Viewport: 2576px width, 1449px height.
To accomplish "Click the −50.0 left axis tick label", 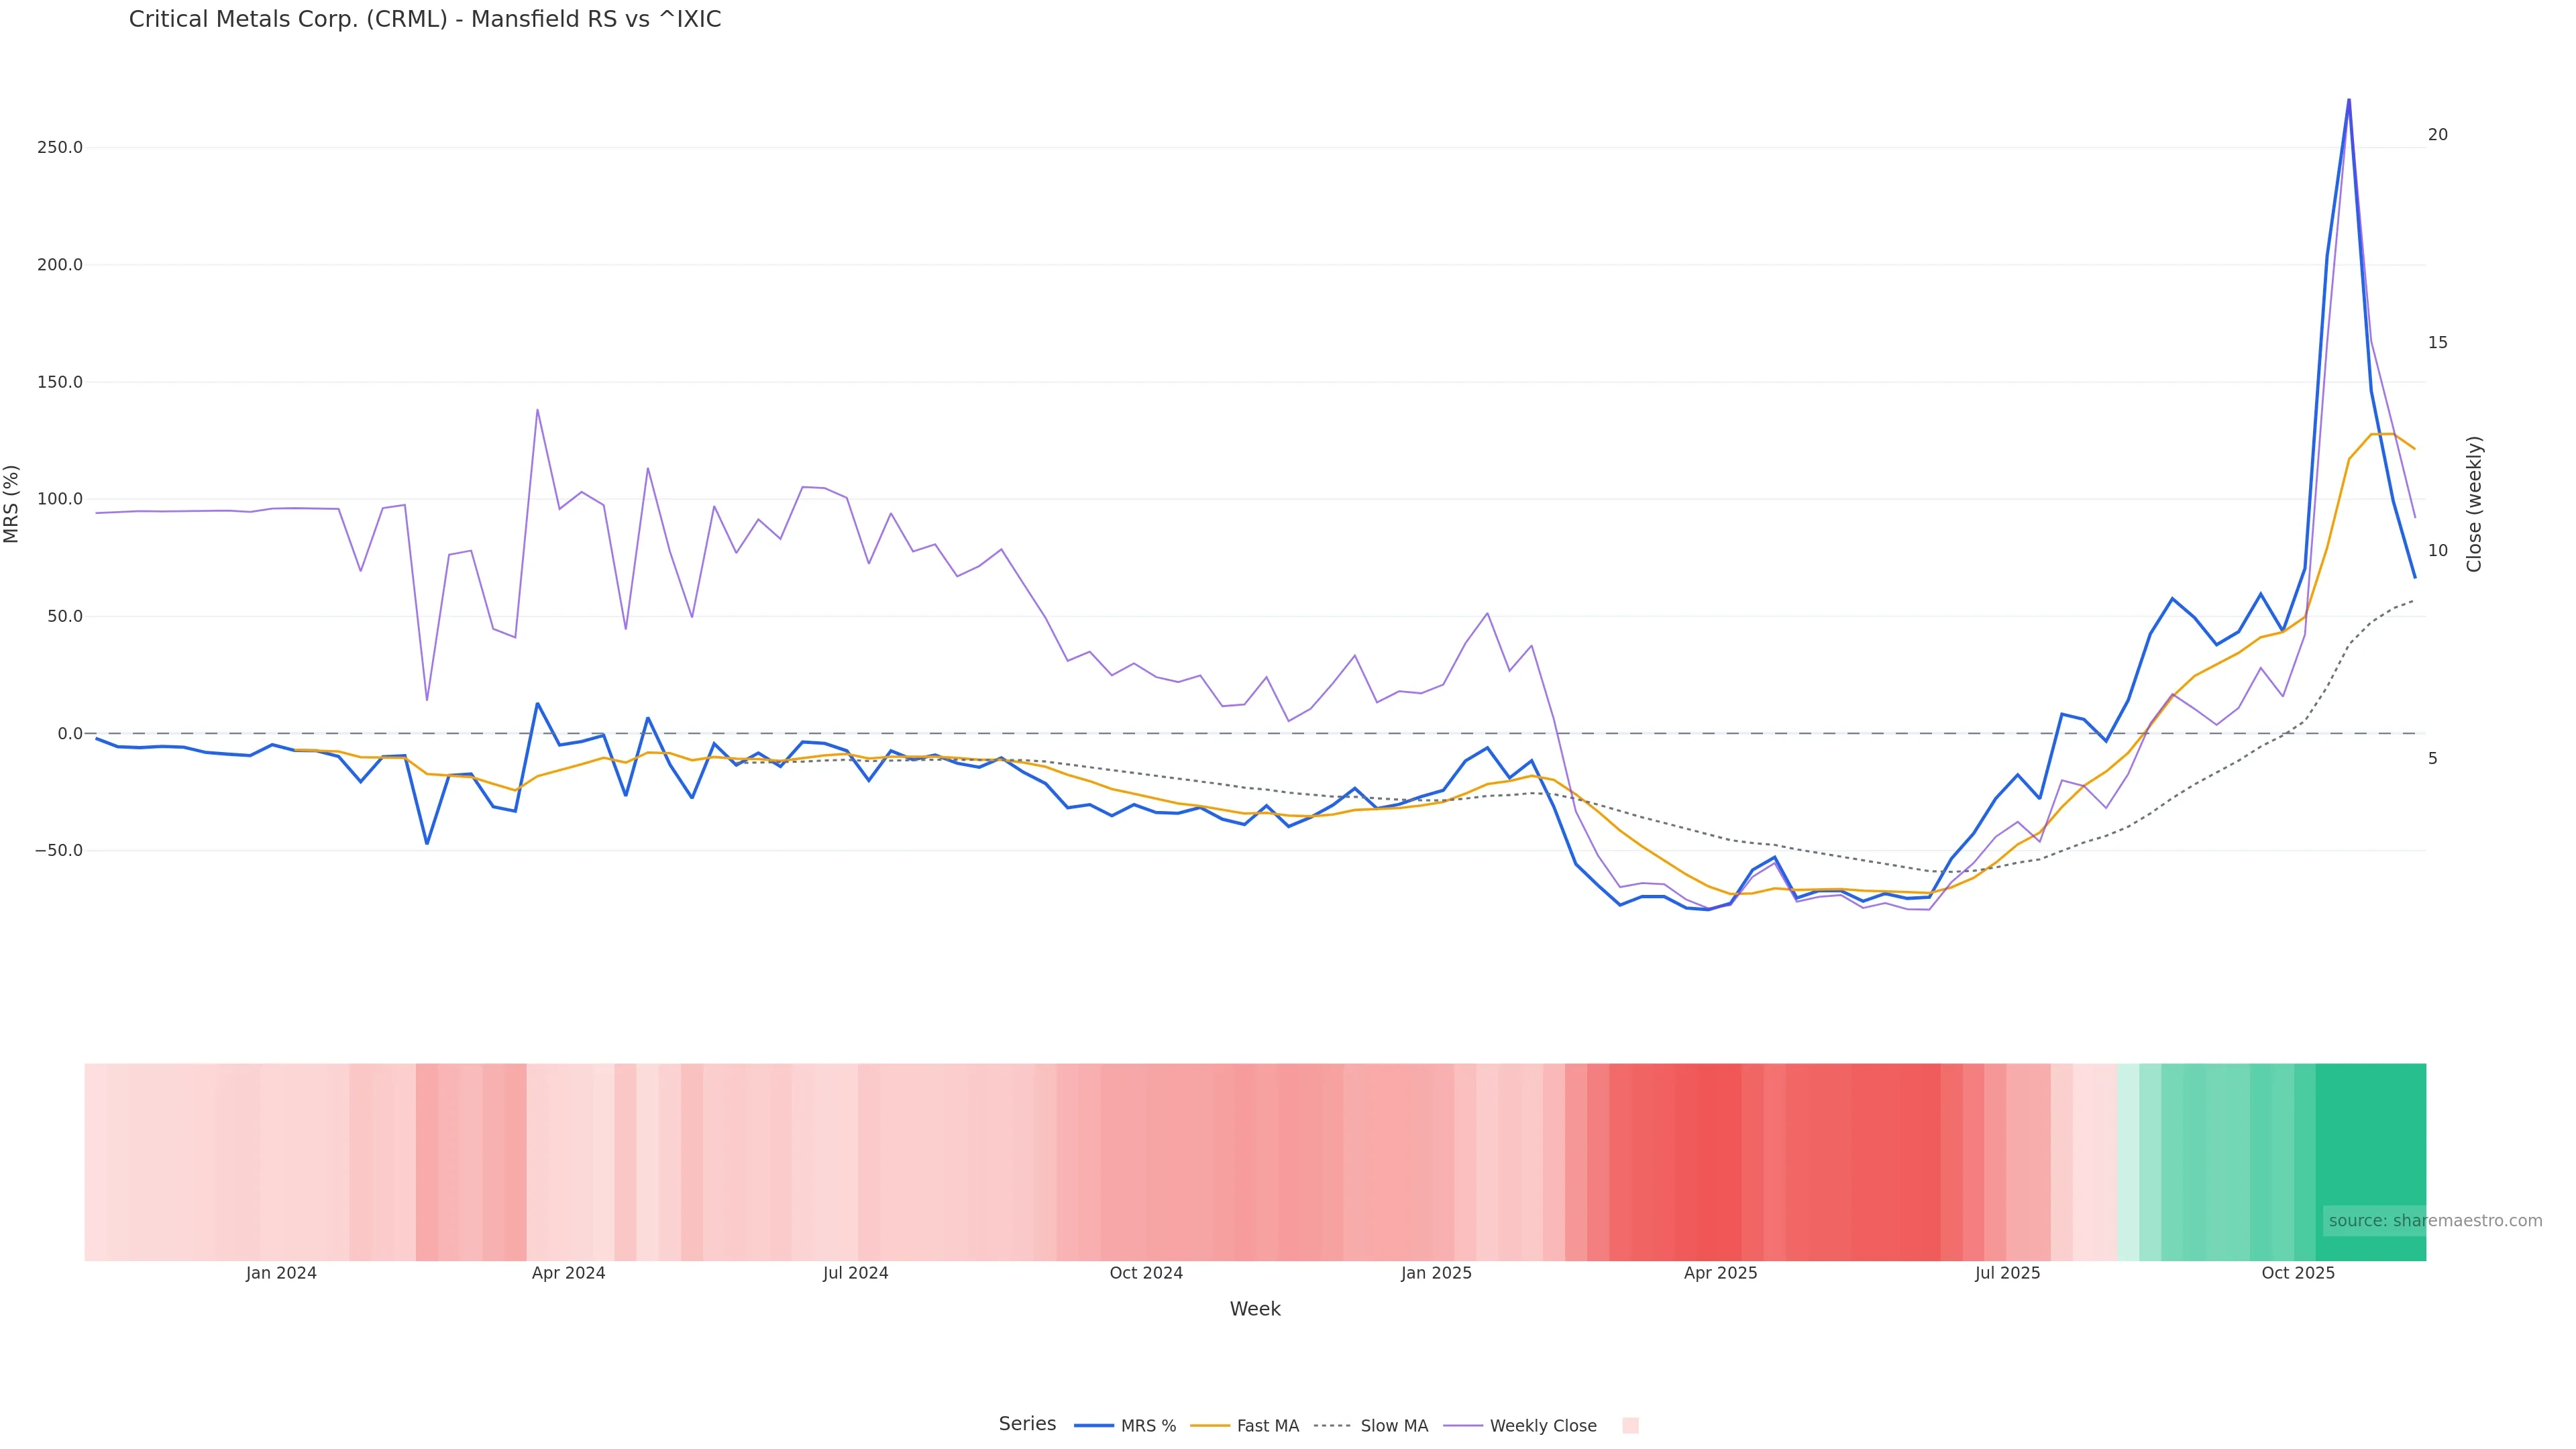I will pyautogui.click(x=59, y=851).
